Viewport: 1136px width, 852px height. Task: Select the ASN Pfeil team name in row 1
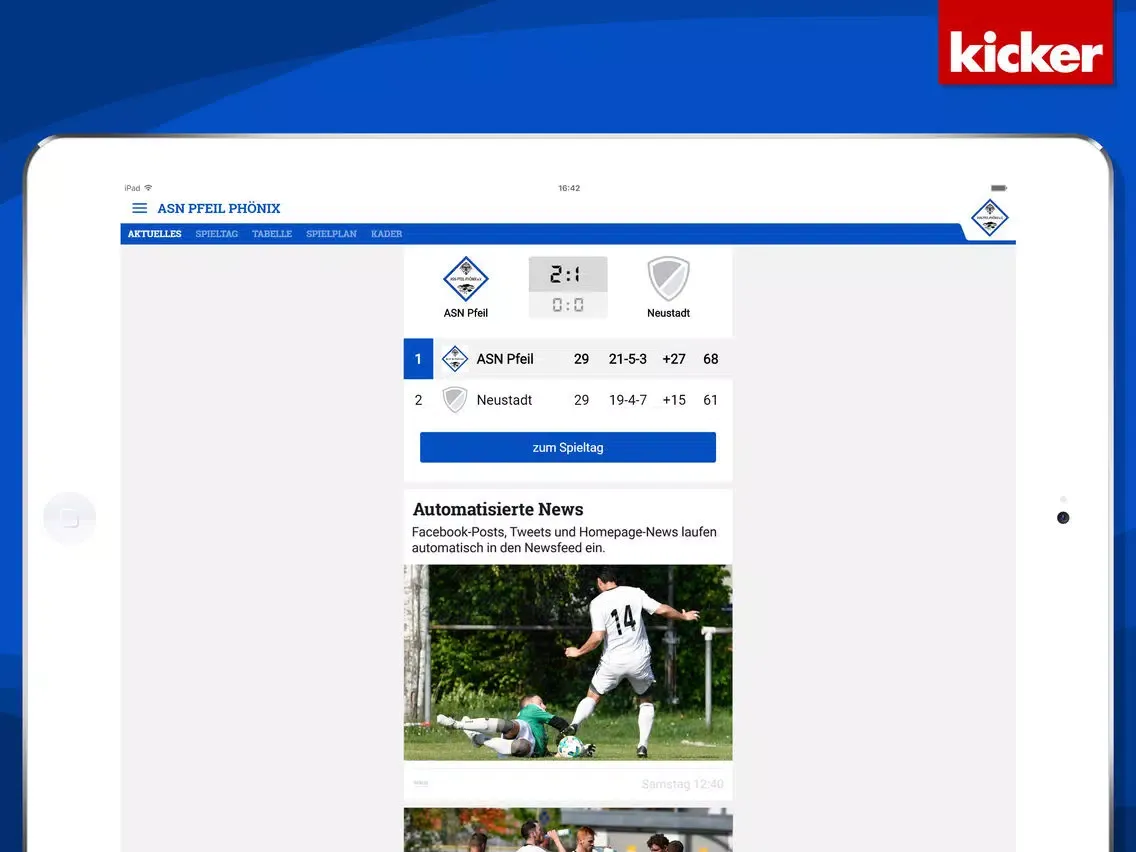(x=505, y=359)
